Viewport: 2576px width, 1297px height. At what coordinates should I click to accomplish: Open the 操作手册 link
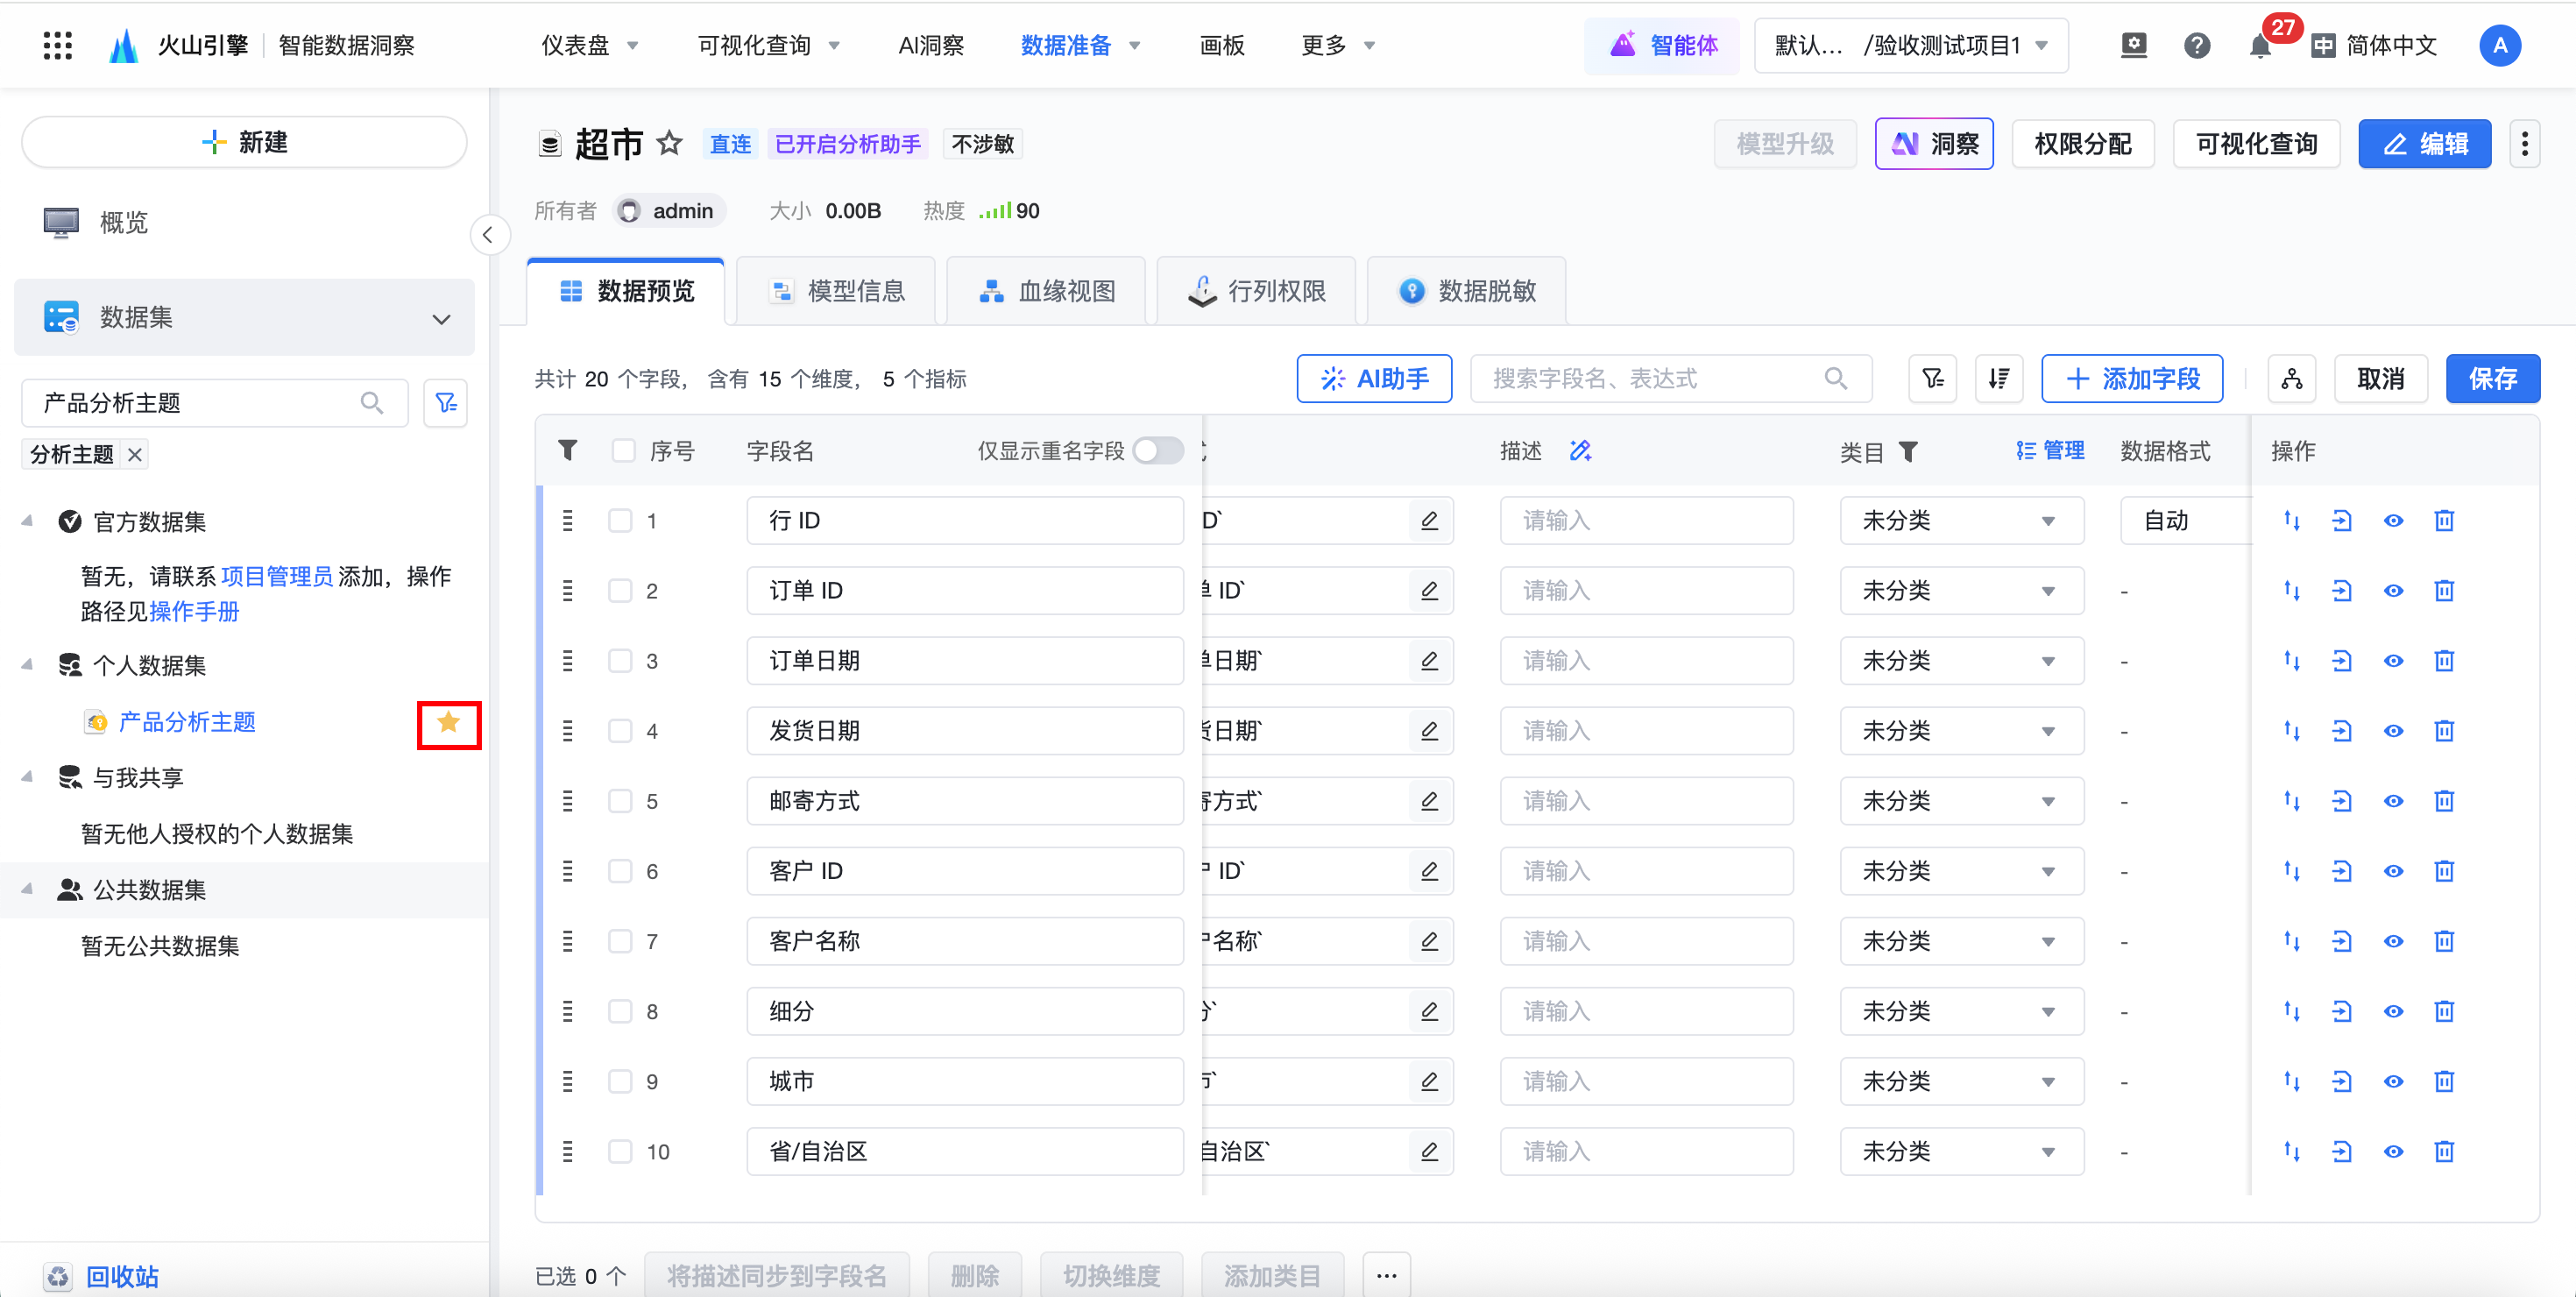(194, 611)
